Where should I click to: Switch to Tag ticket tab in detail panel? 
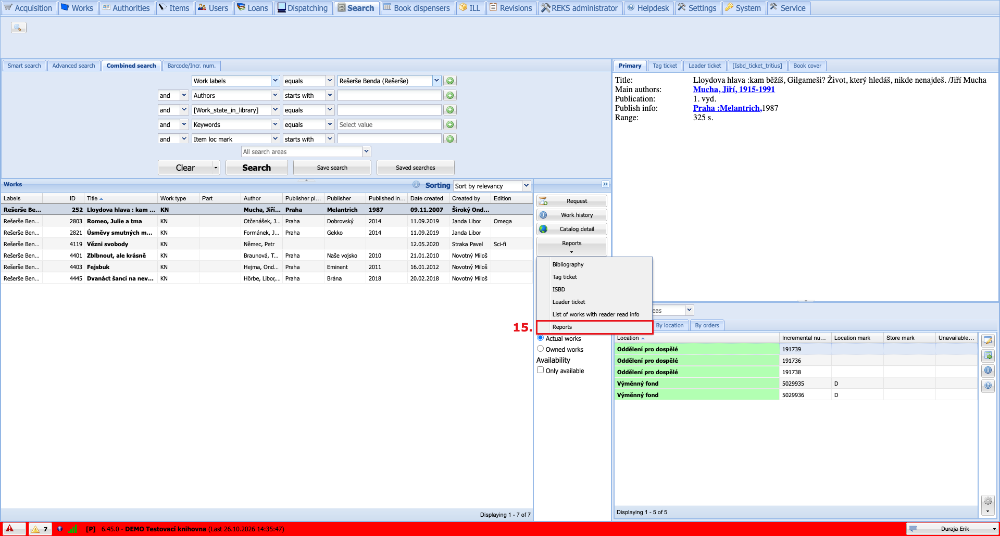click(665, 66)
